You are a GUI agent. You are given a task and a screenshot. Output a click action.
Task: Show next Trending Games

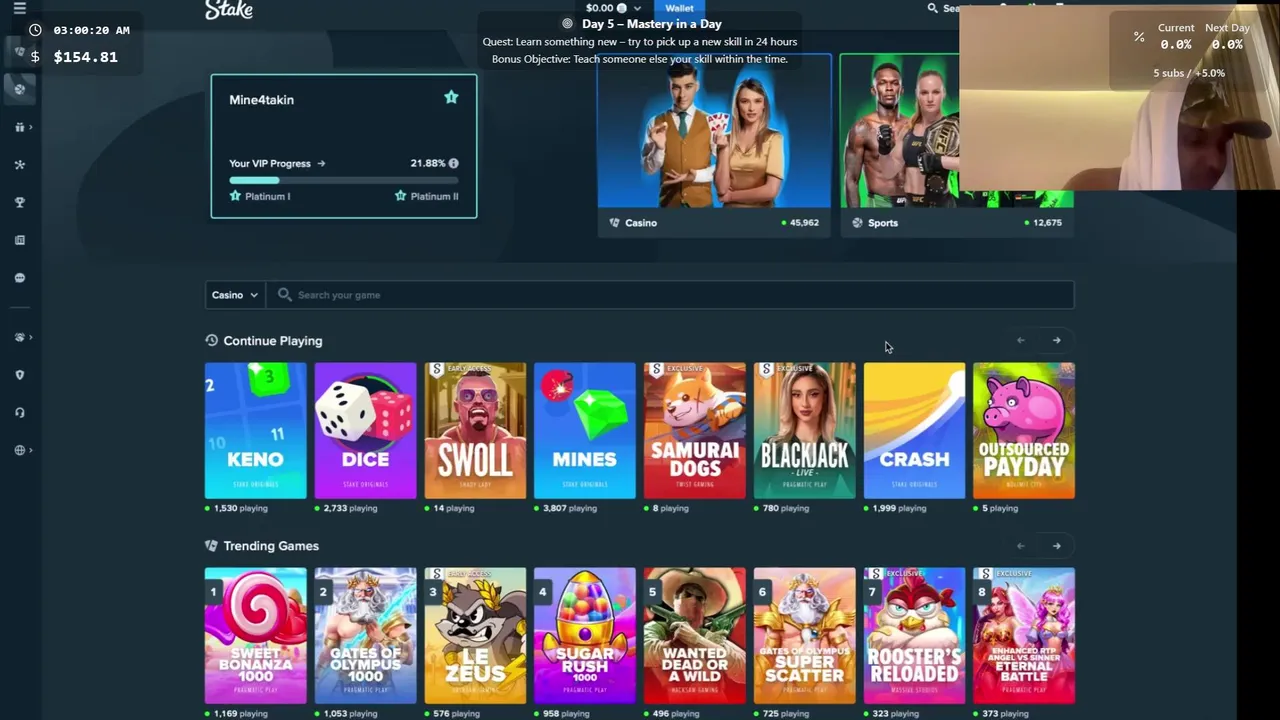1056,546
